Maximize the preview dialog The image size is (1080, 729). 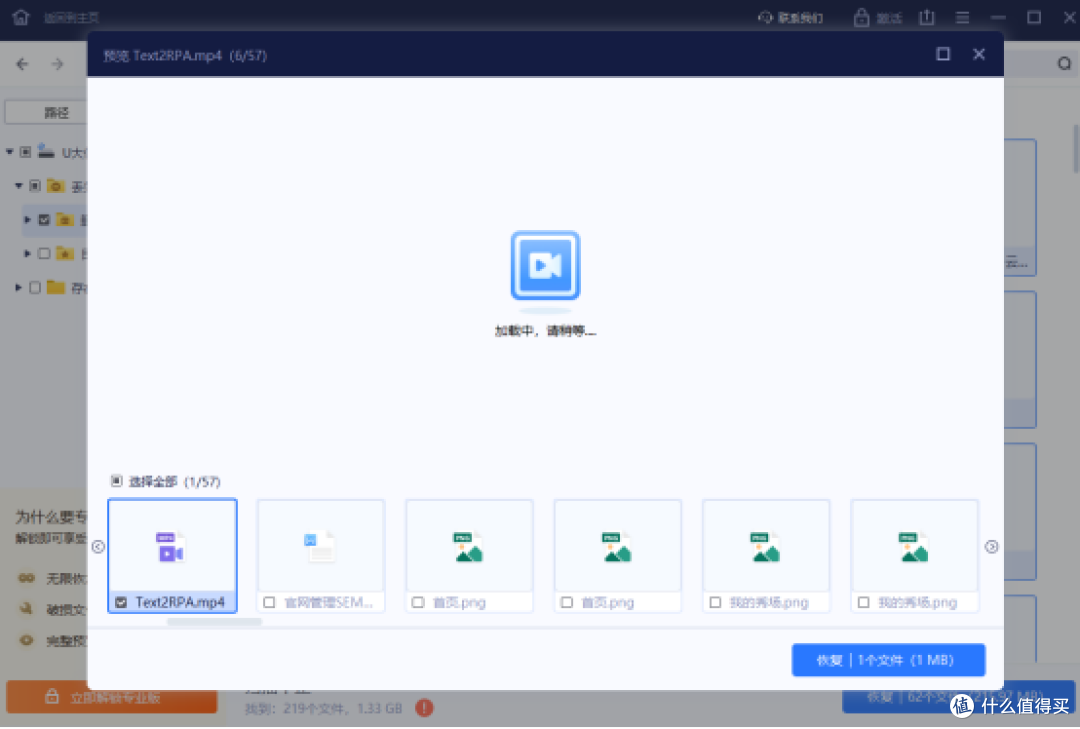coord(943,54)
